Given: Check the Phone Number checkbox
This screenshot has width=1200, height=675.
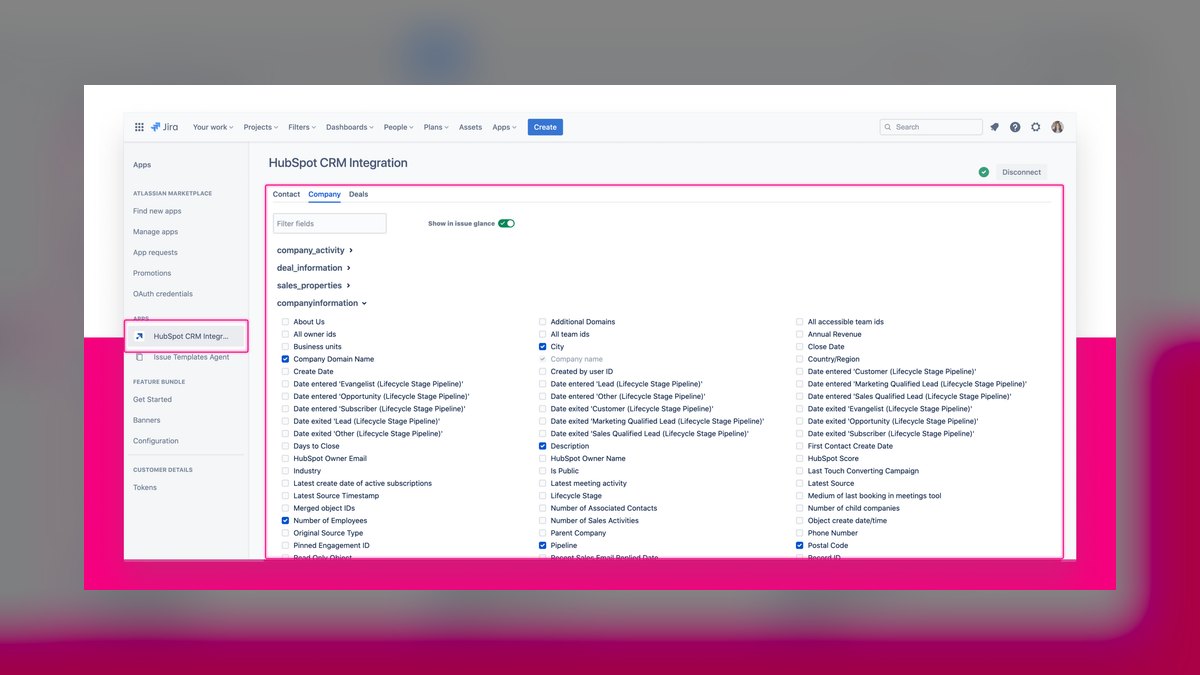Looking at the screenshot, I should click(x=800, y=533).
